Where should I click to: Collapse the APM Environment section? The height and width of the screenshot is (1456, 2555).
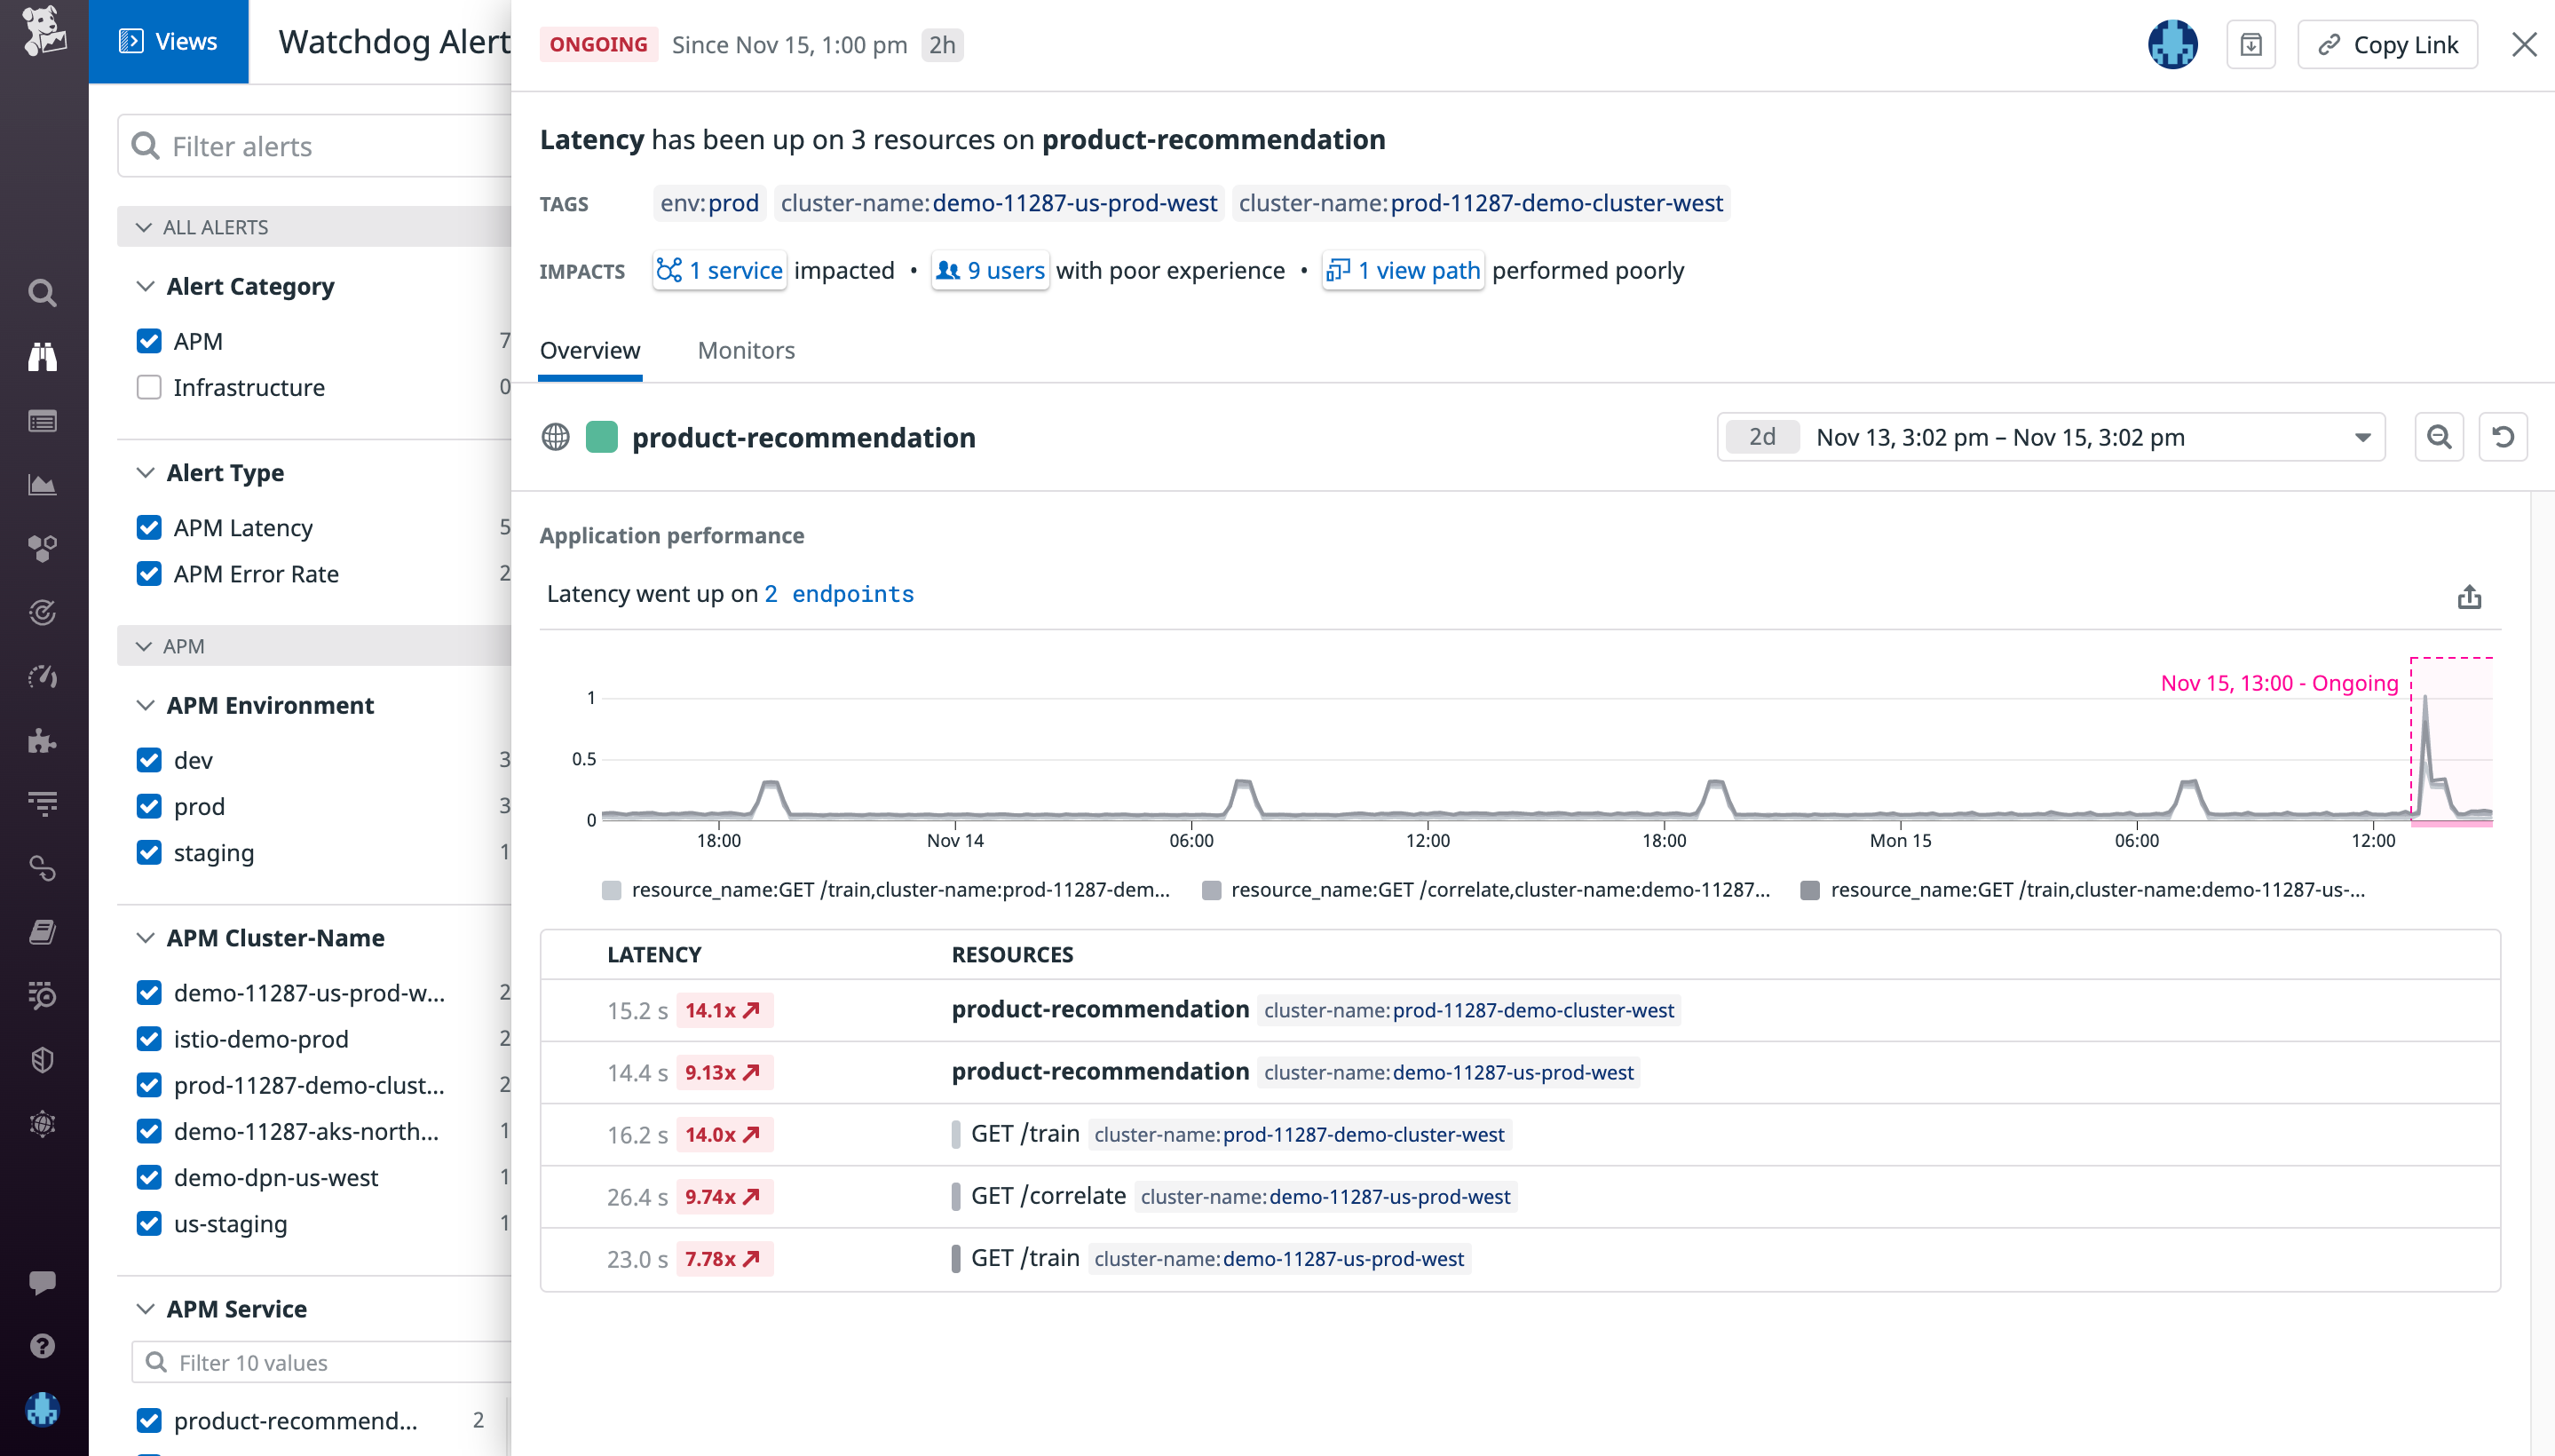[x=145, y=705]
